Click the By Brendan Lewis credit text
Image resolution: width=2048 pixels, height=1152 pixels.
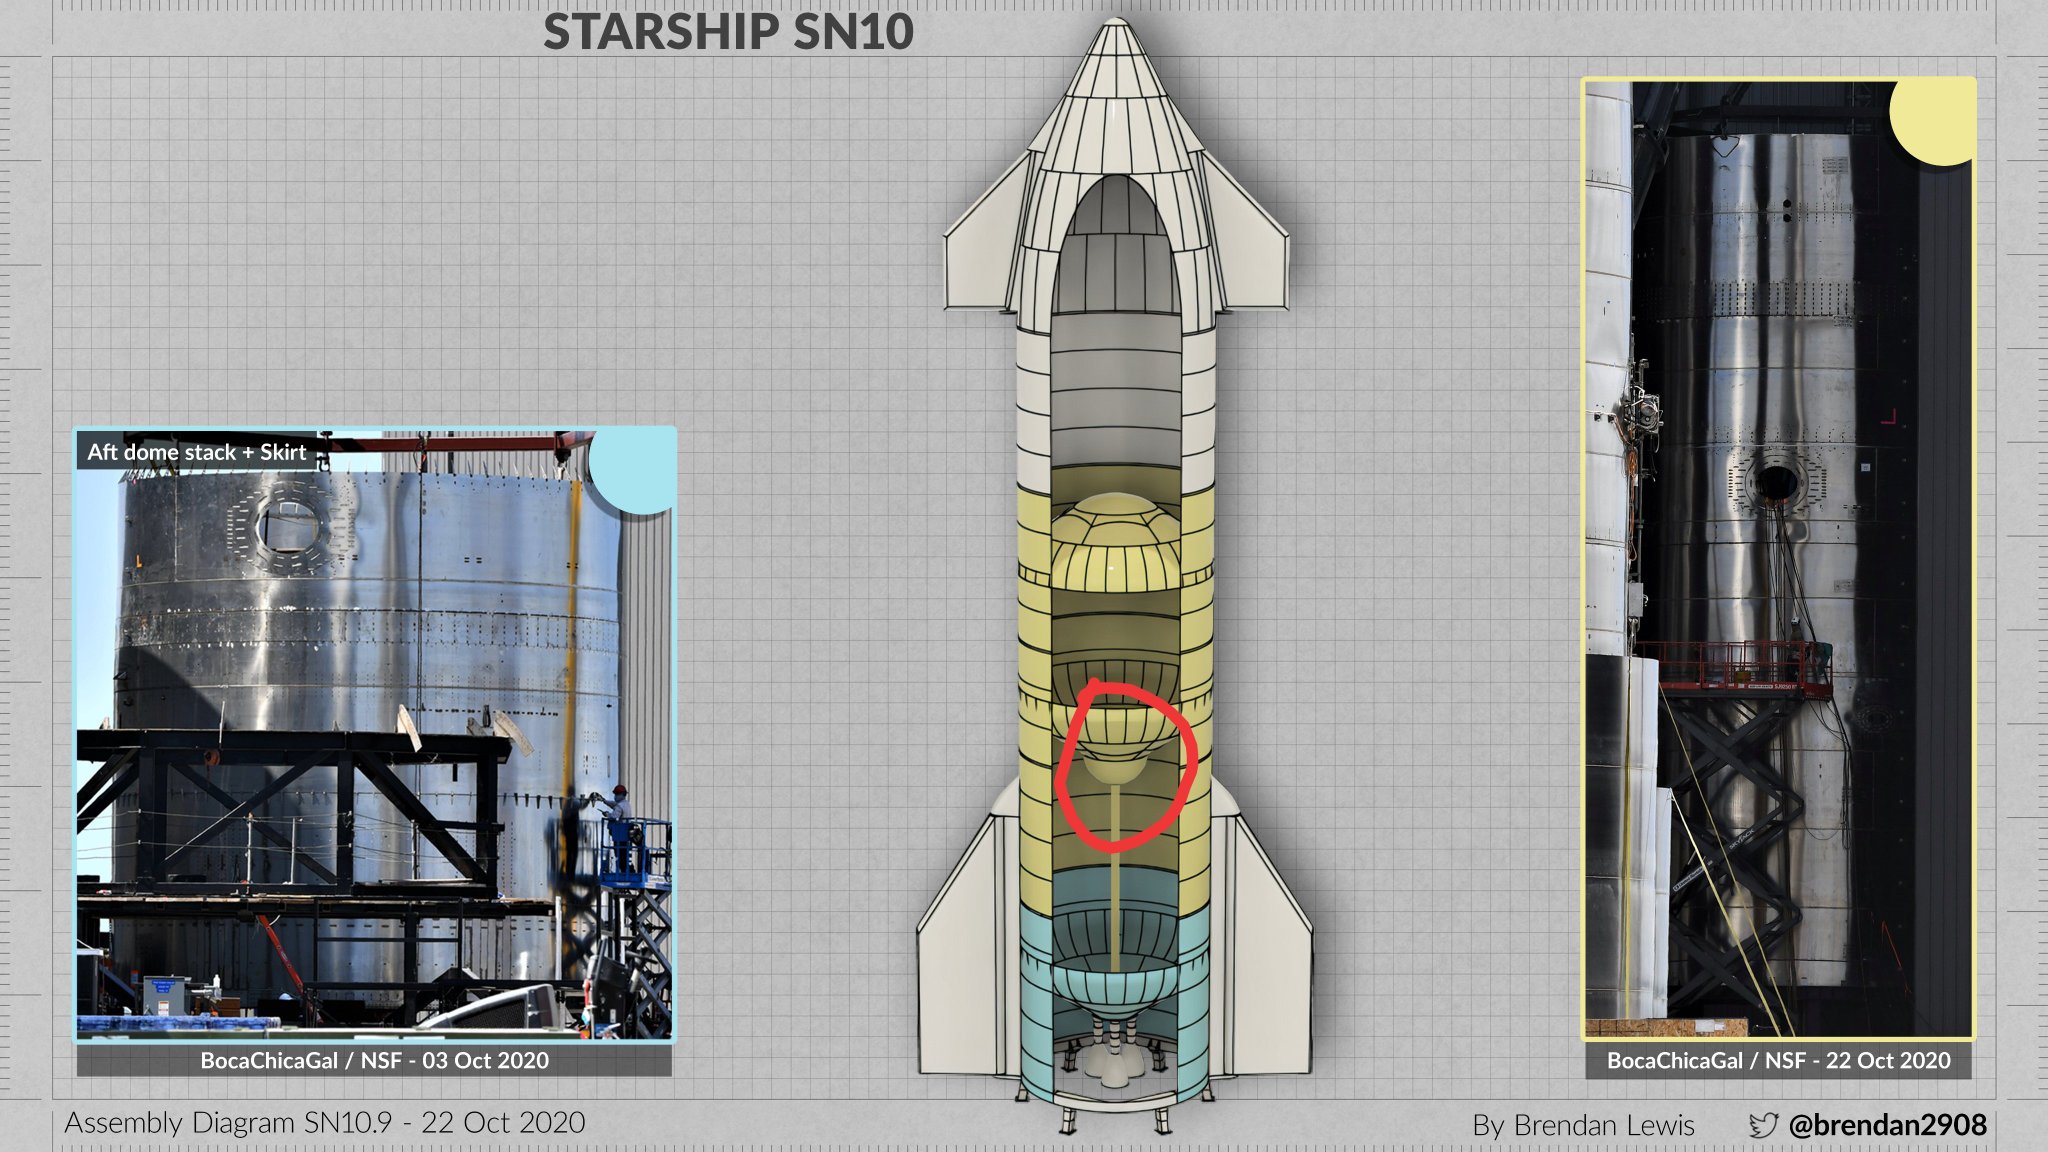click(x=1586, y=1124)
